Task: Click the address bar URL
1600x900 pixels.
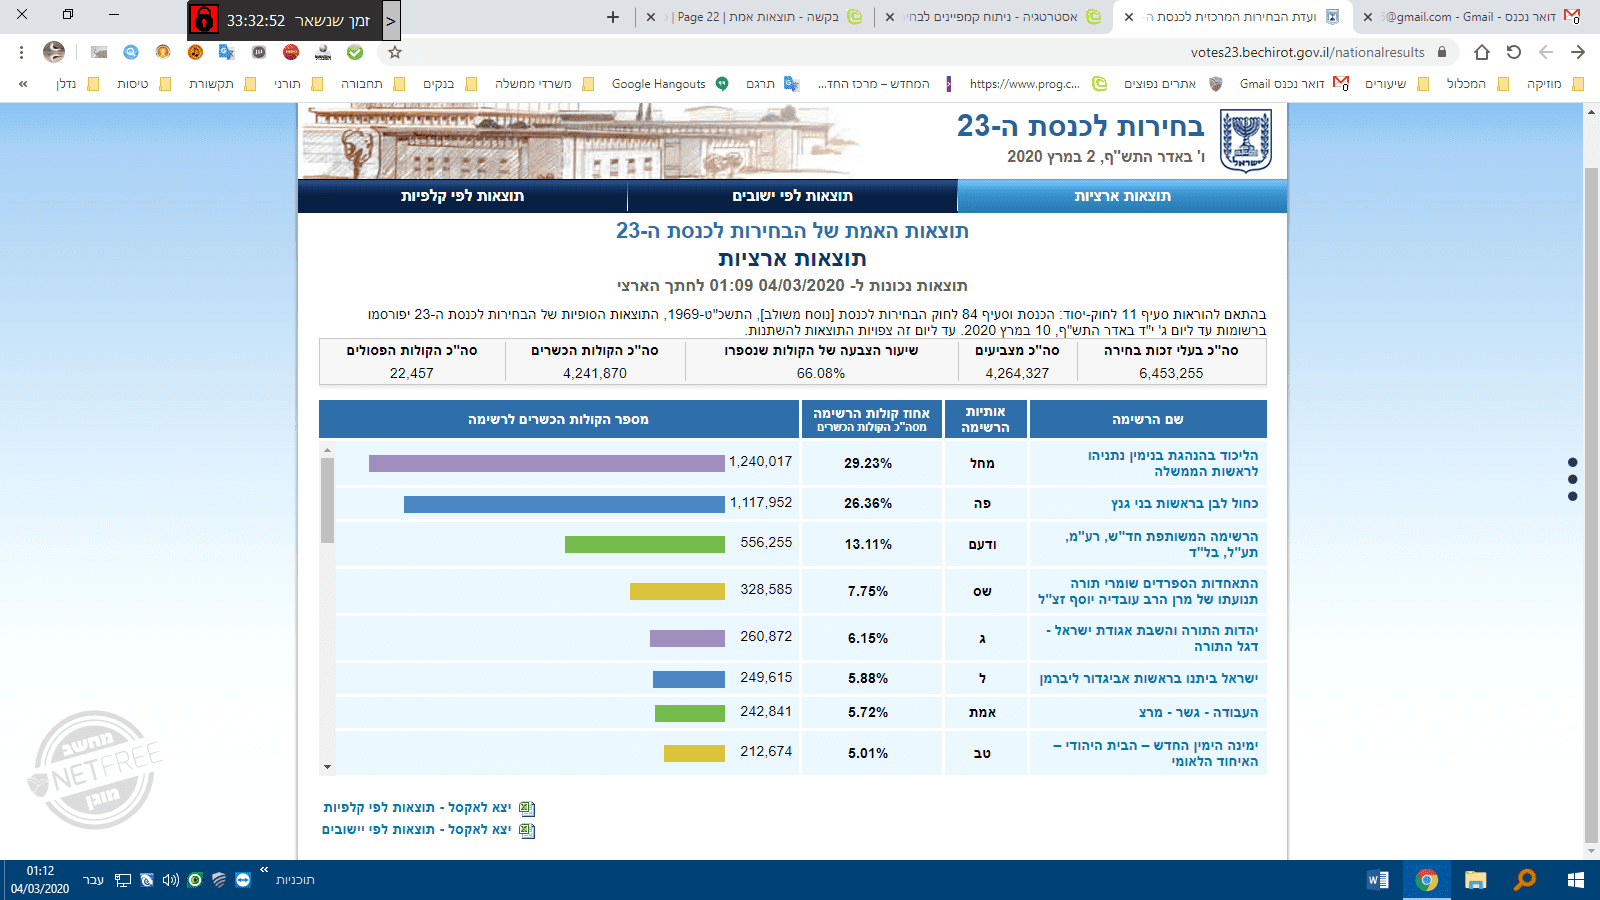Action: coord(1307,52)
